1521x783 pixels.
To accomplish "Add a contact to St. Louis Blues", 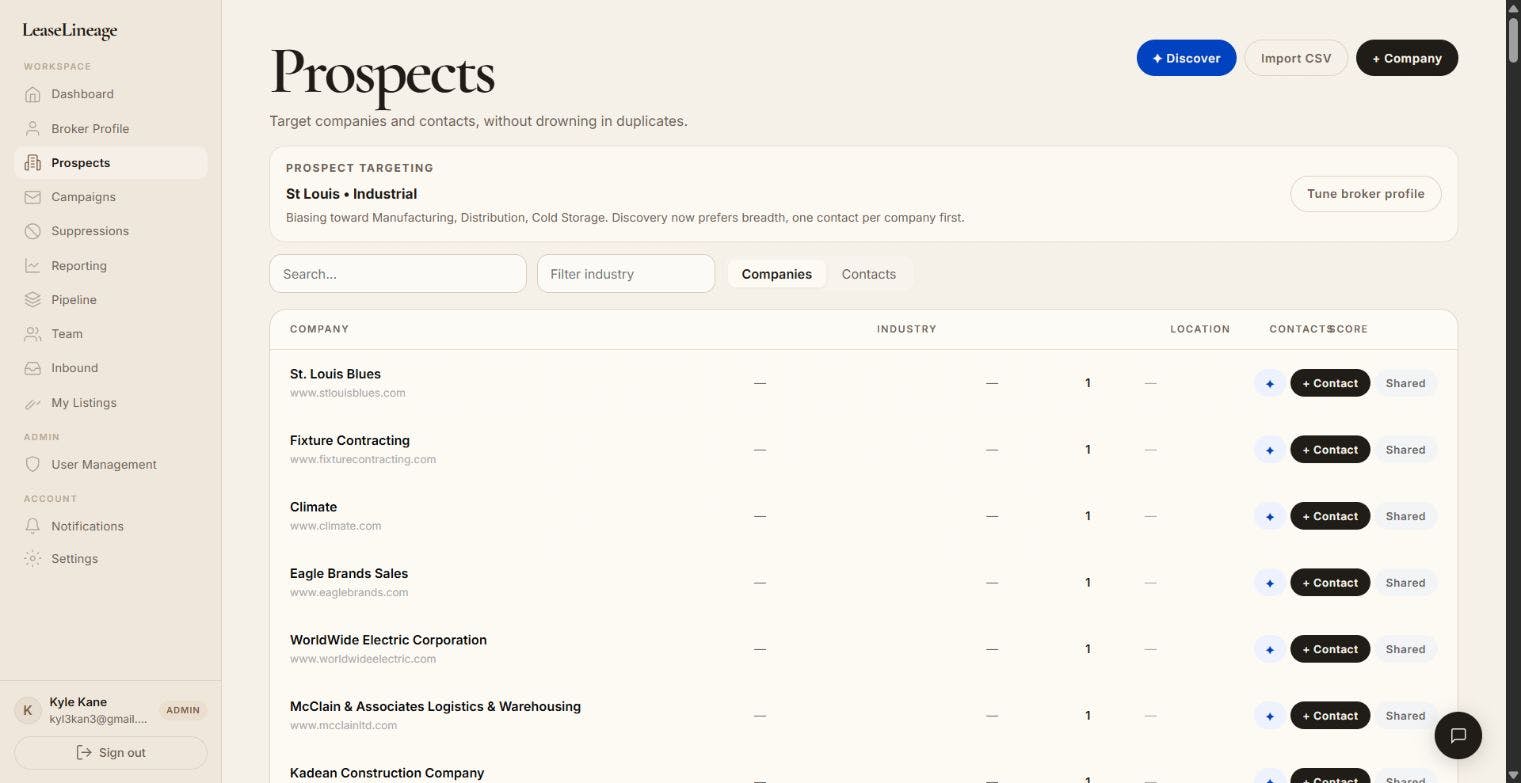I will point(1330,383).
